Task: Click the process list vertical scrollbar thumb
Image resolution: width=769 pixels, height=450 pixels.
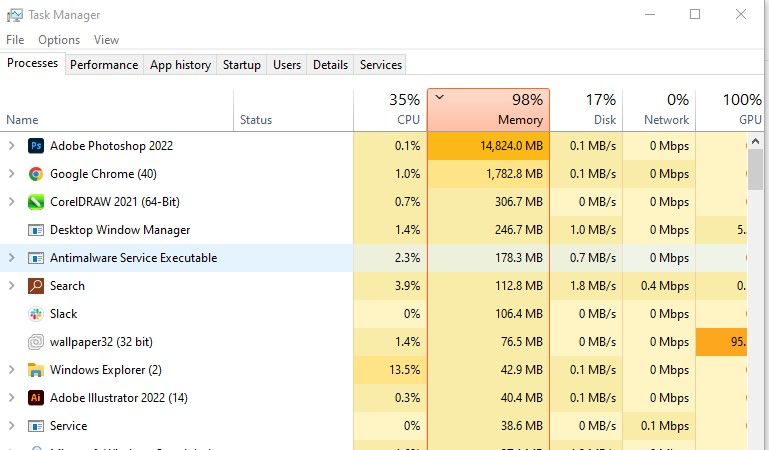Action: point(755,170)
